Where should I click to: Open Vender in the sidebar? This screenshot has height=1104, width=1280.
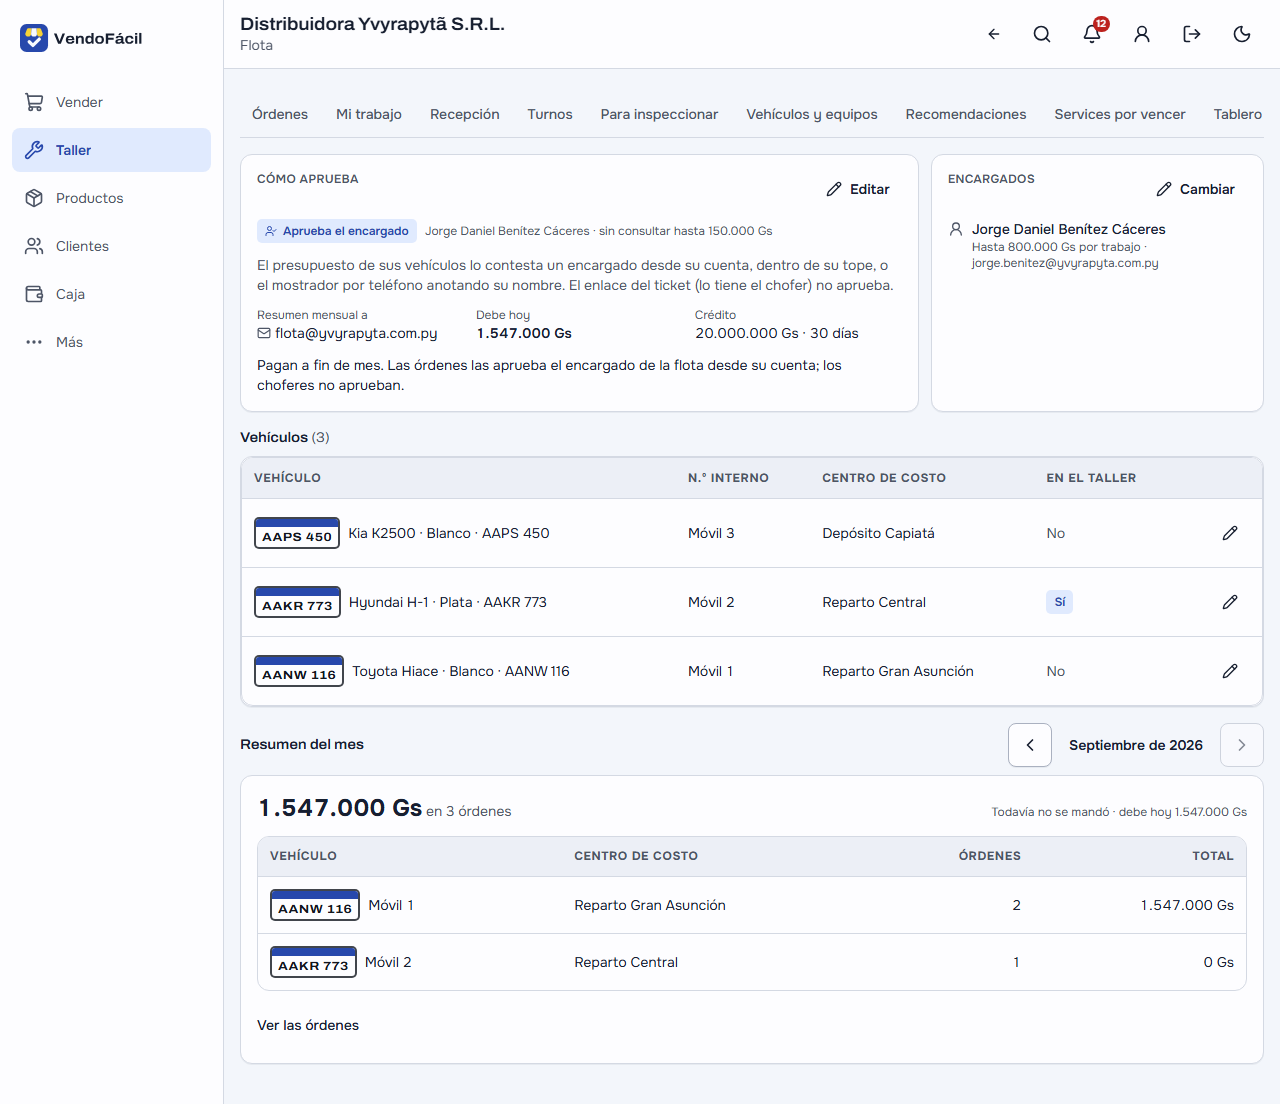[x=112, y=102]
